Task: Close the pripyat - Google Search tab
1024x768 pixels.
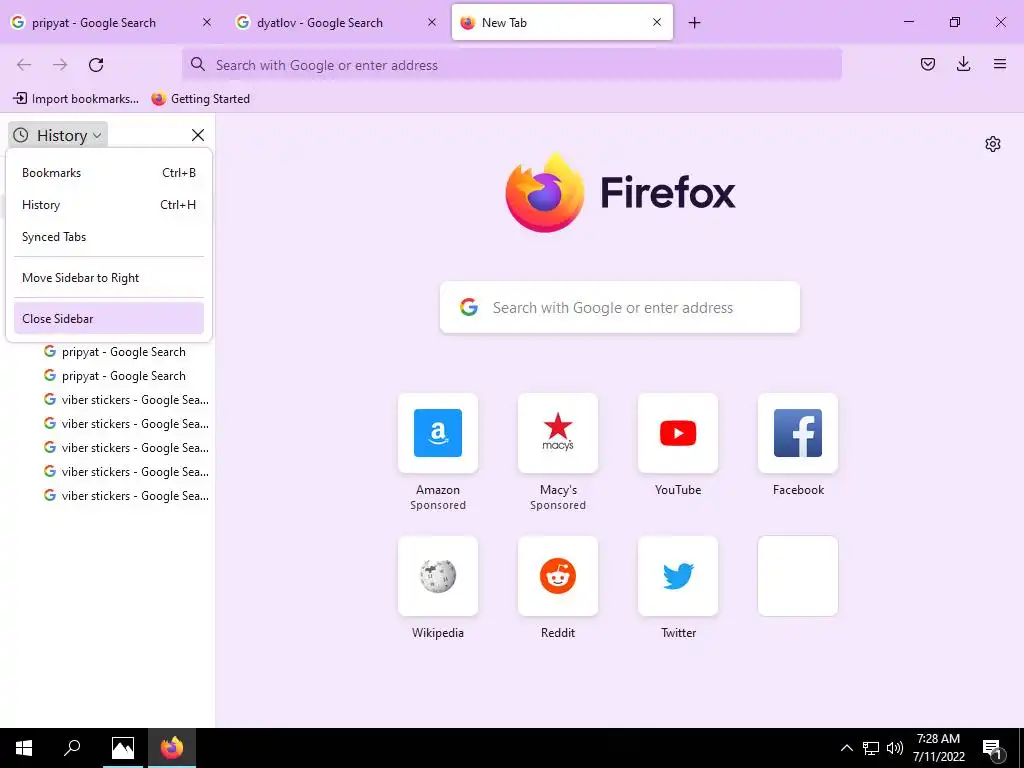Action: click(206, 22)
